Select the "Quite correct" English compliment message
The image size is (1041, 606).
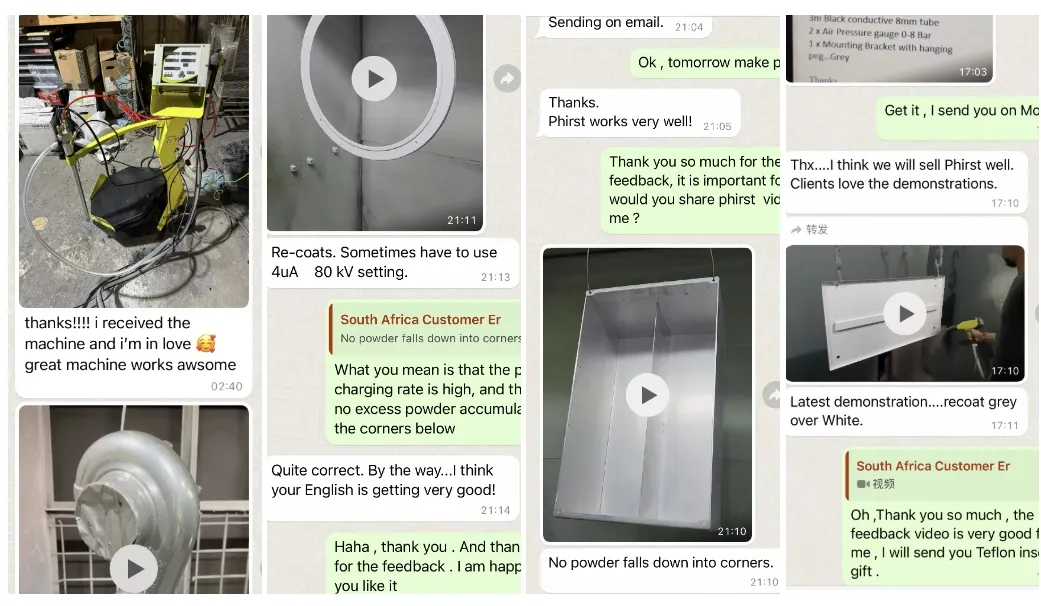click(x=391, y=481)
